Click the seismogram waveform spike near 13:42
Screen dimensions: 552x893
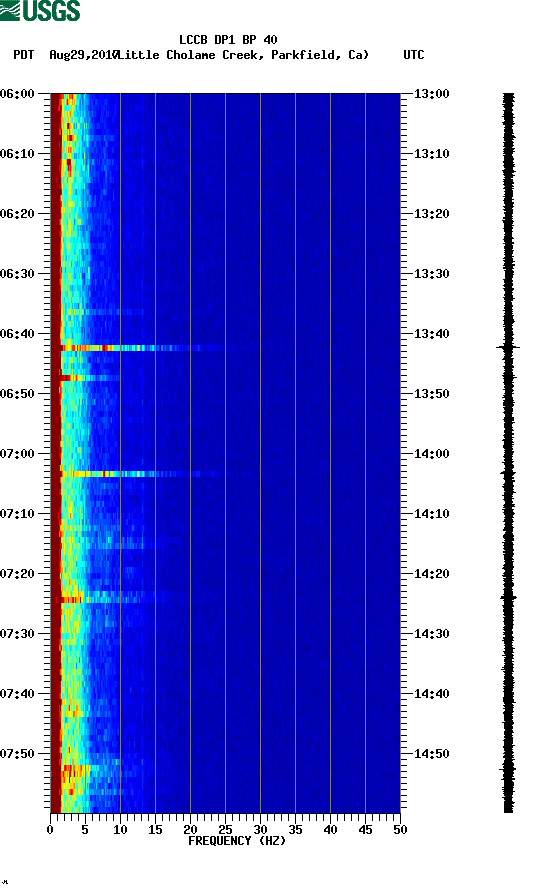[x=508, y=347]
